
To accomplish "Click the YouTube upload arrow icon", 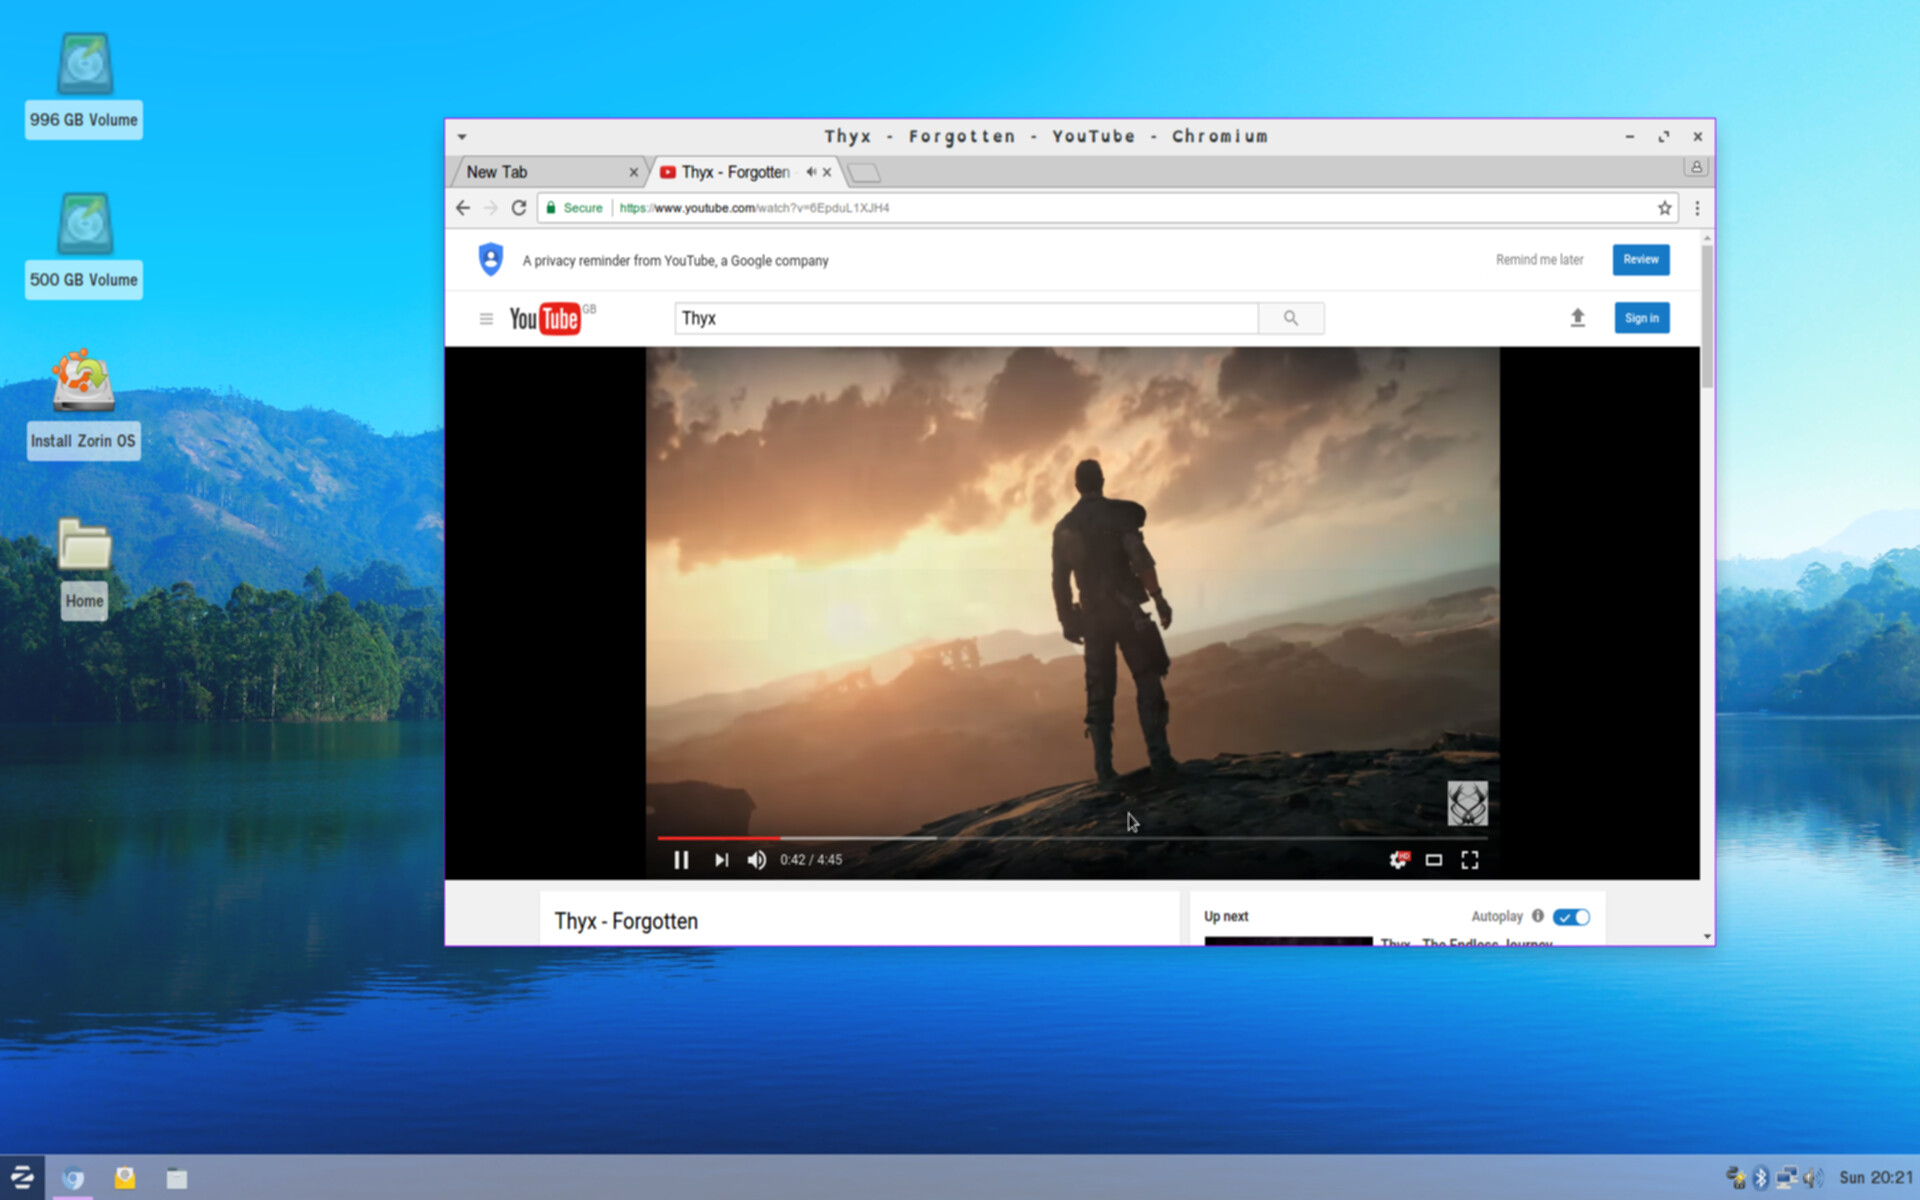I will pyautogui.click(x=1577, y=318).
